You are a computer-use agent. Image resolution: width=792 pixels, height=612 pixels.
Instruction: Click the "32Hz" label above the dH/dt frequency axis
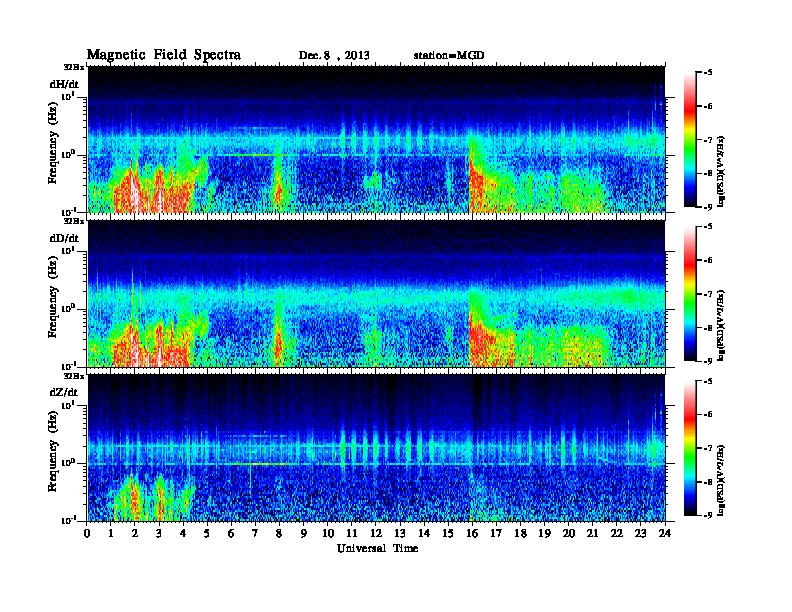(74, 67)
